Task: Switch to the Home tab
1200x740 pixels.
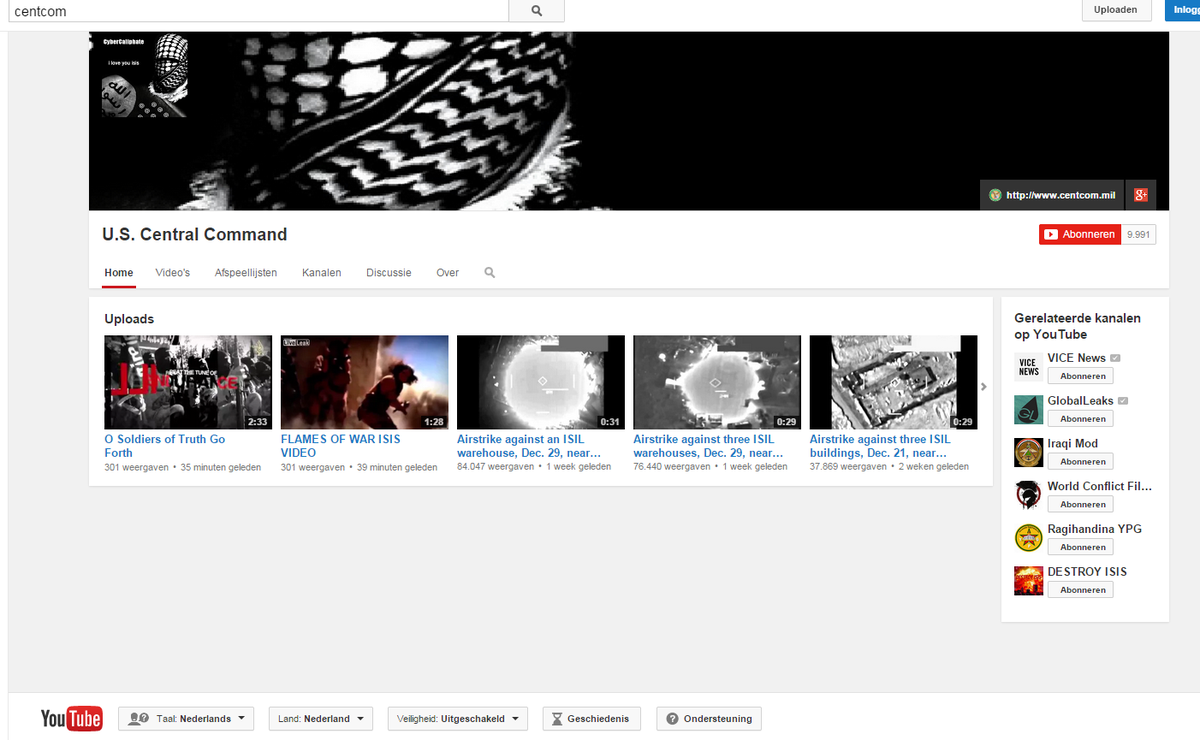Action: 119,273
